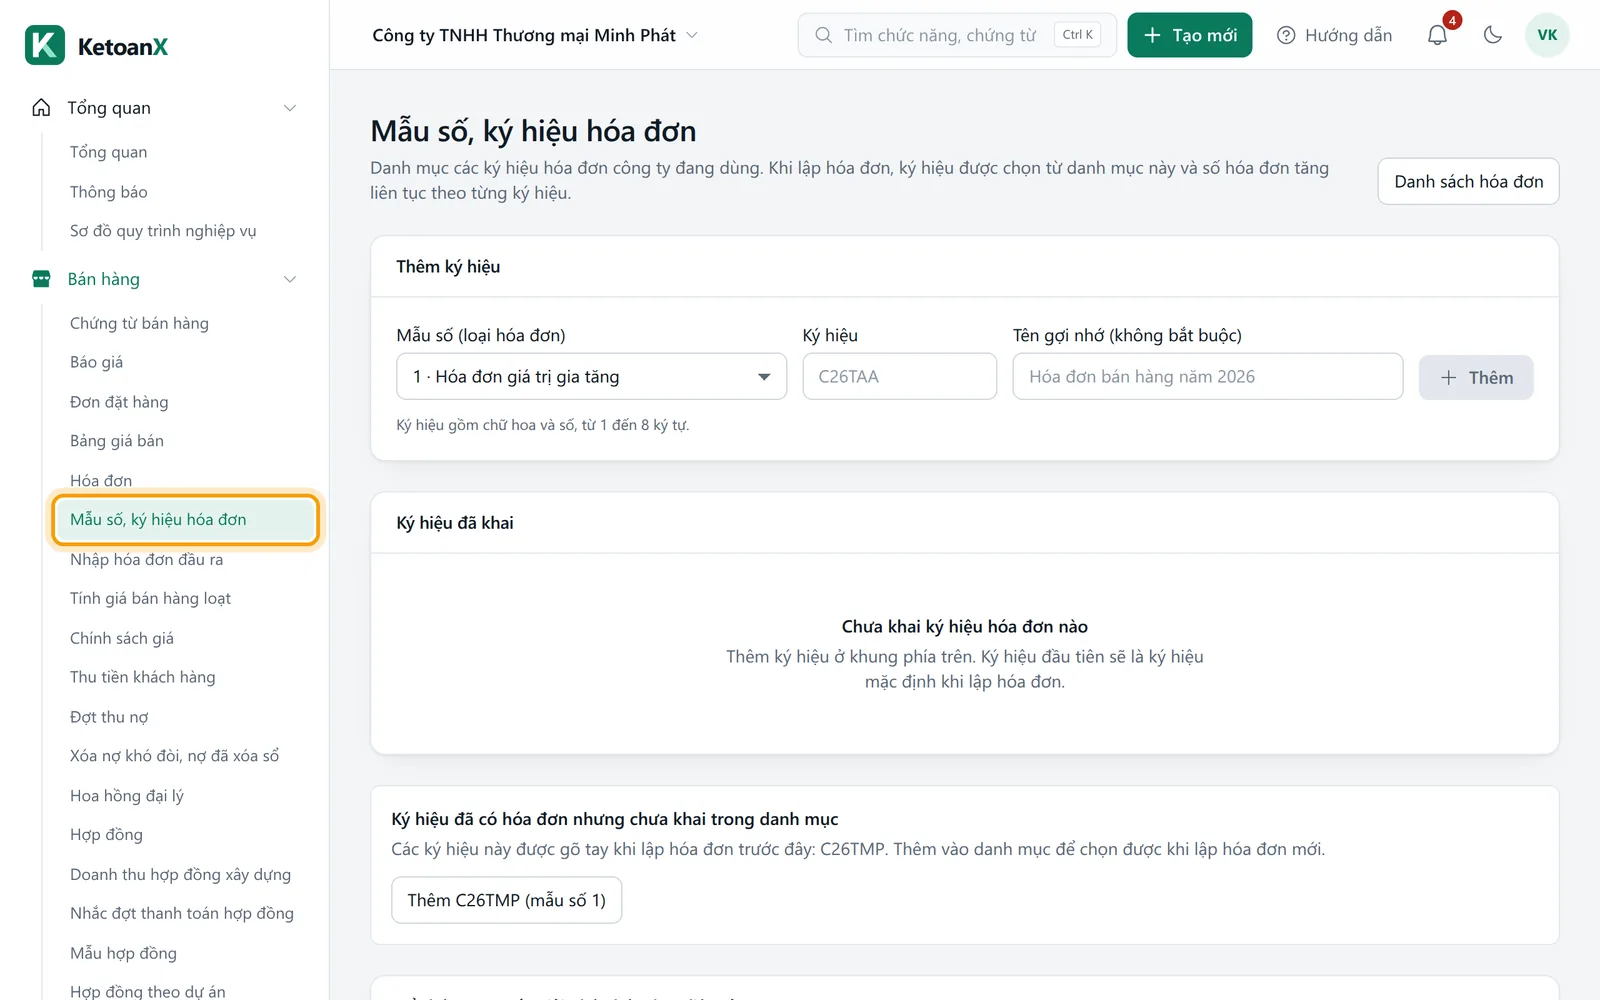Open Hoa hồng đại lý
Screen dimensions: 1600x1000
click(x=127, y=796)
